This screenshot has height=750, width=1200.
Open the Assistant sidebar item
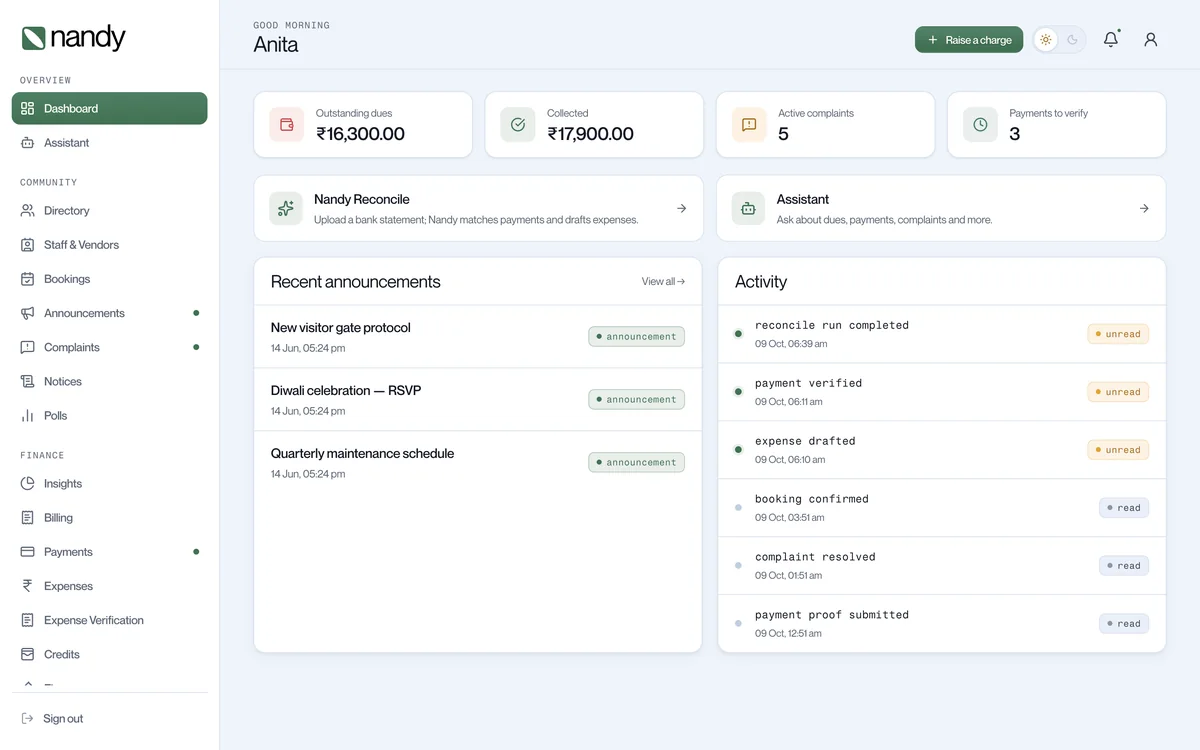(x=109, y=143)
